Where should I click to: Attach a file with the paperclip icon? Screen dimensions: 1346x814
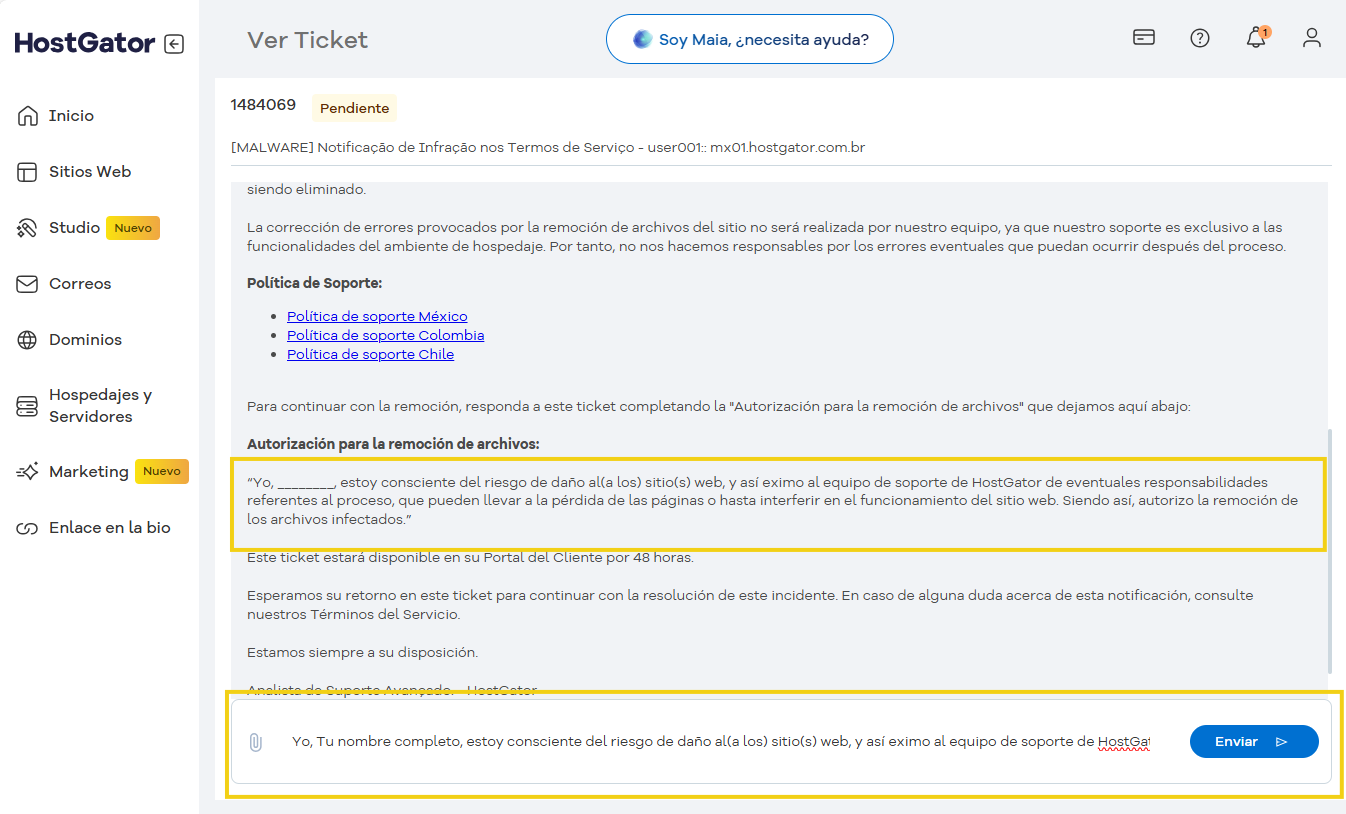tap(256, 742)
